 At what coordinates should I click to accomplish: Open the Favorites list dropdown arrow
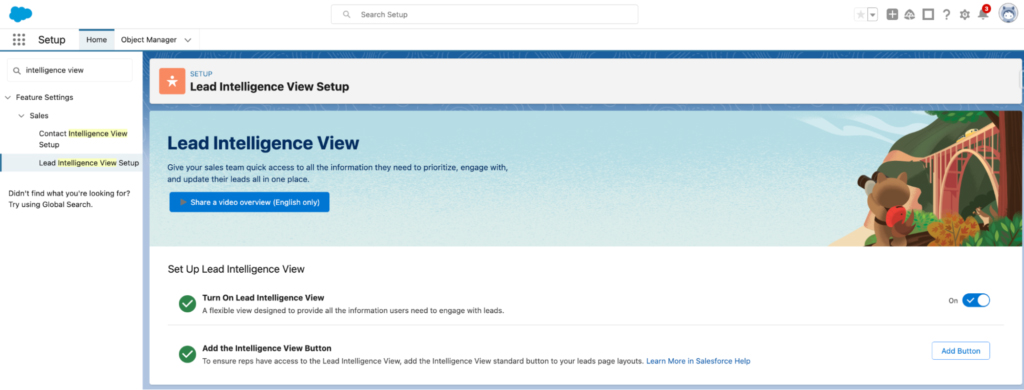pos(872,14)
